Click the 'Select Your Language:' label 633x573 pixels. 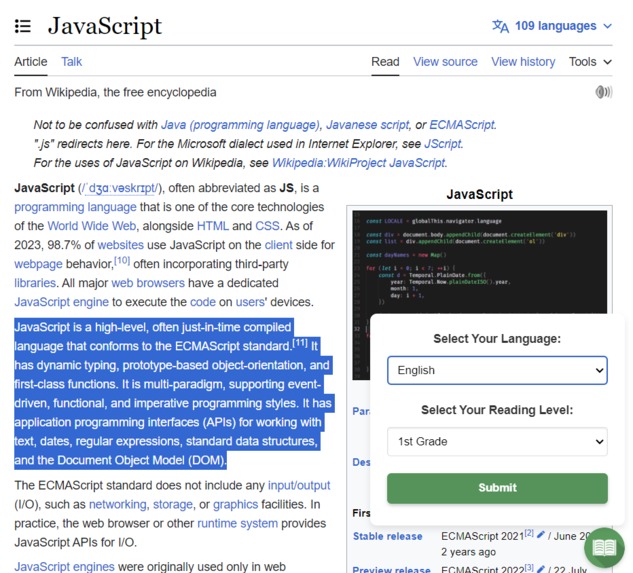click(x=497, y=339)
